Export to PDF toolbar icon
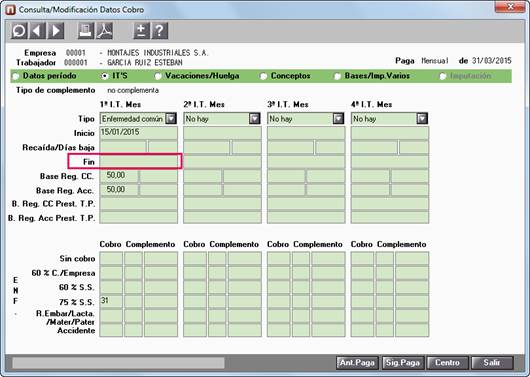Image resolution: width=530 pixels, height=377 pixels. coord(104,31)
